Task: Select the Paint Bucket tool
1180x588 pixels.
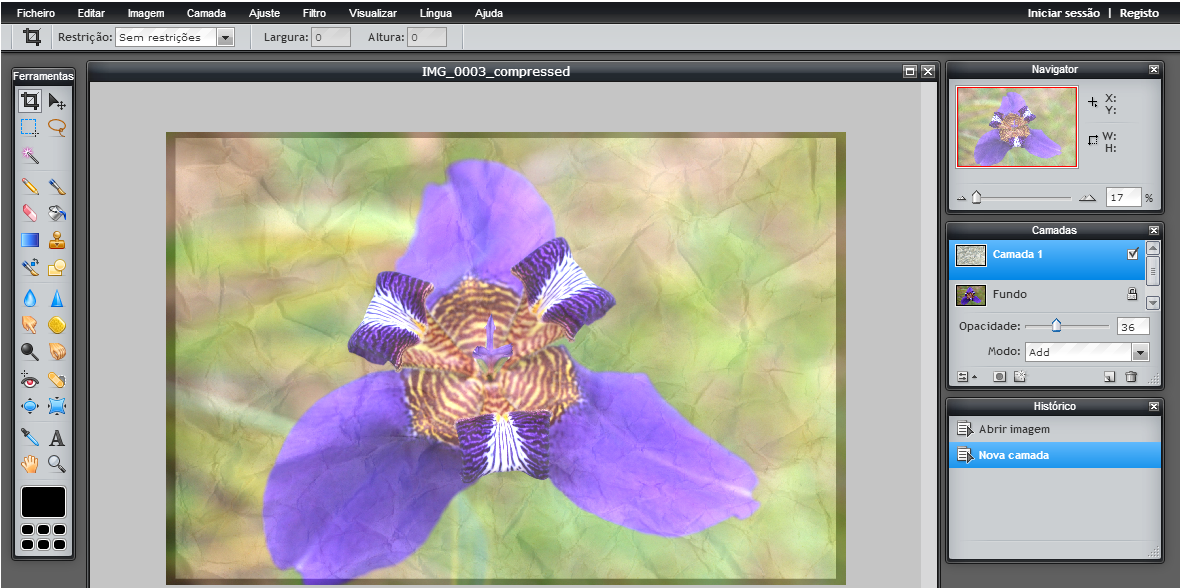Action: (x=56, y=213)
